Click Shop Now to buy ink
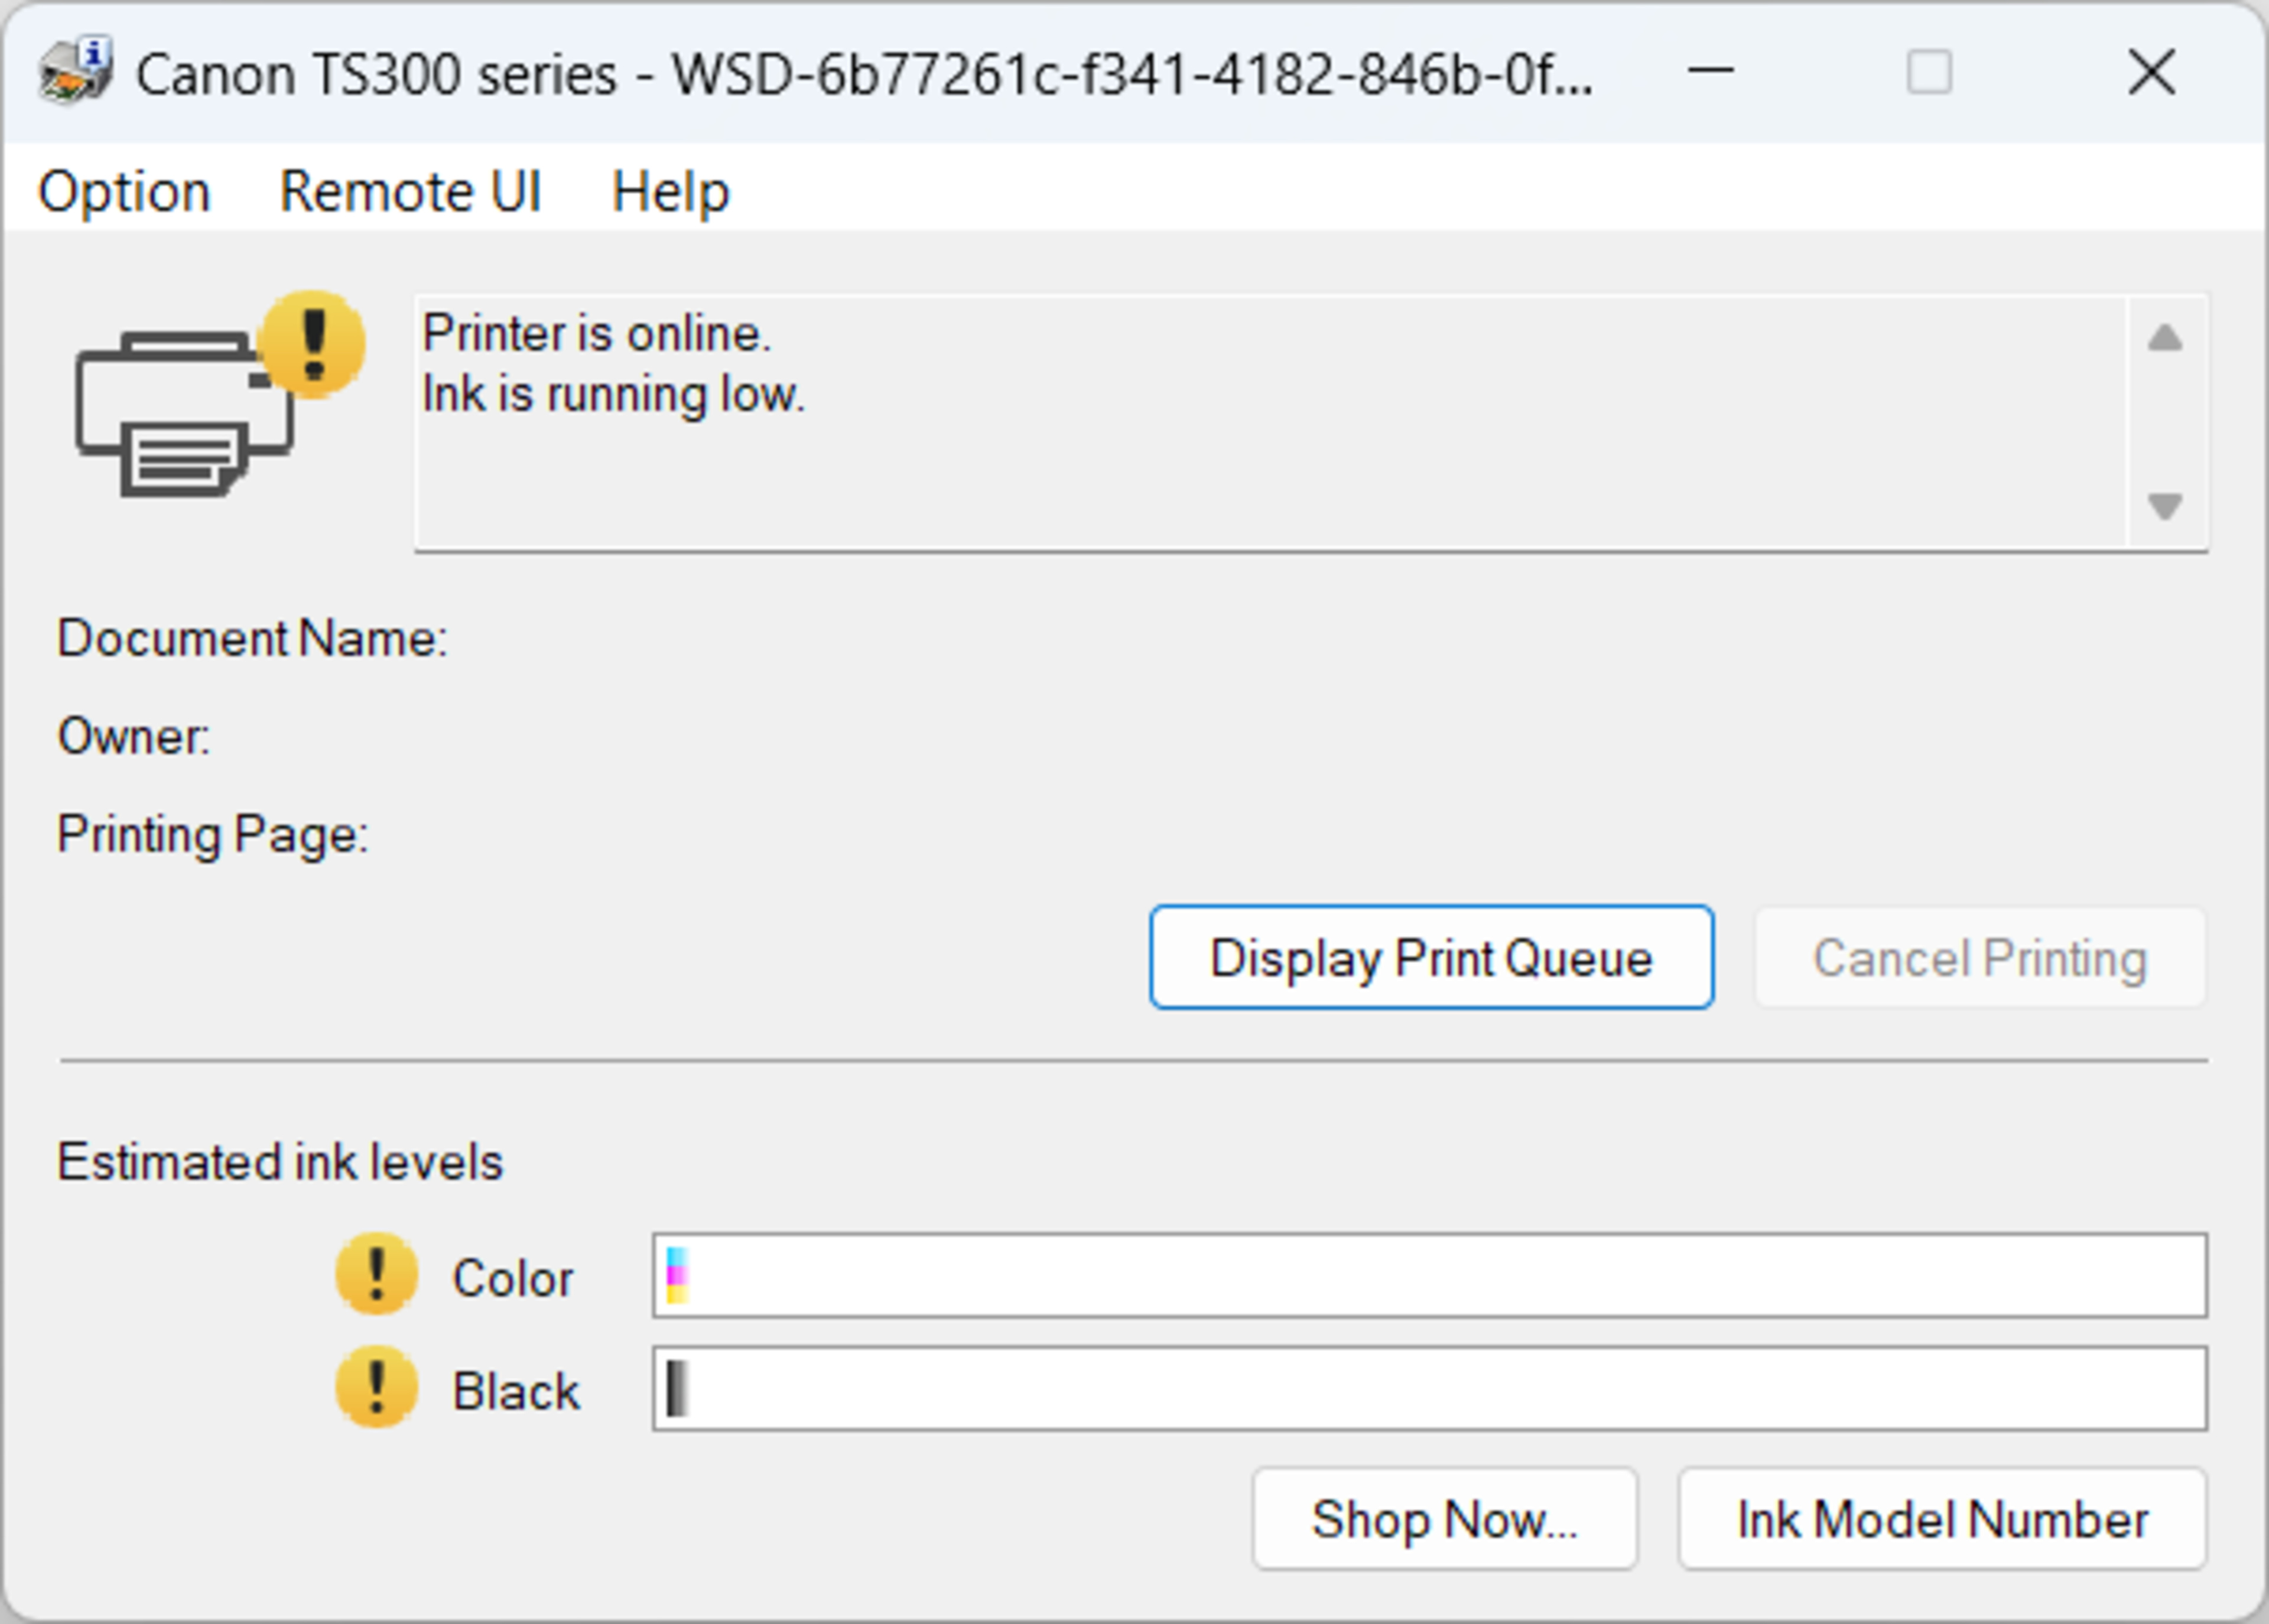 click(x=1444, y=1518)
